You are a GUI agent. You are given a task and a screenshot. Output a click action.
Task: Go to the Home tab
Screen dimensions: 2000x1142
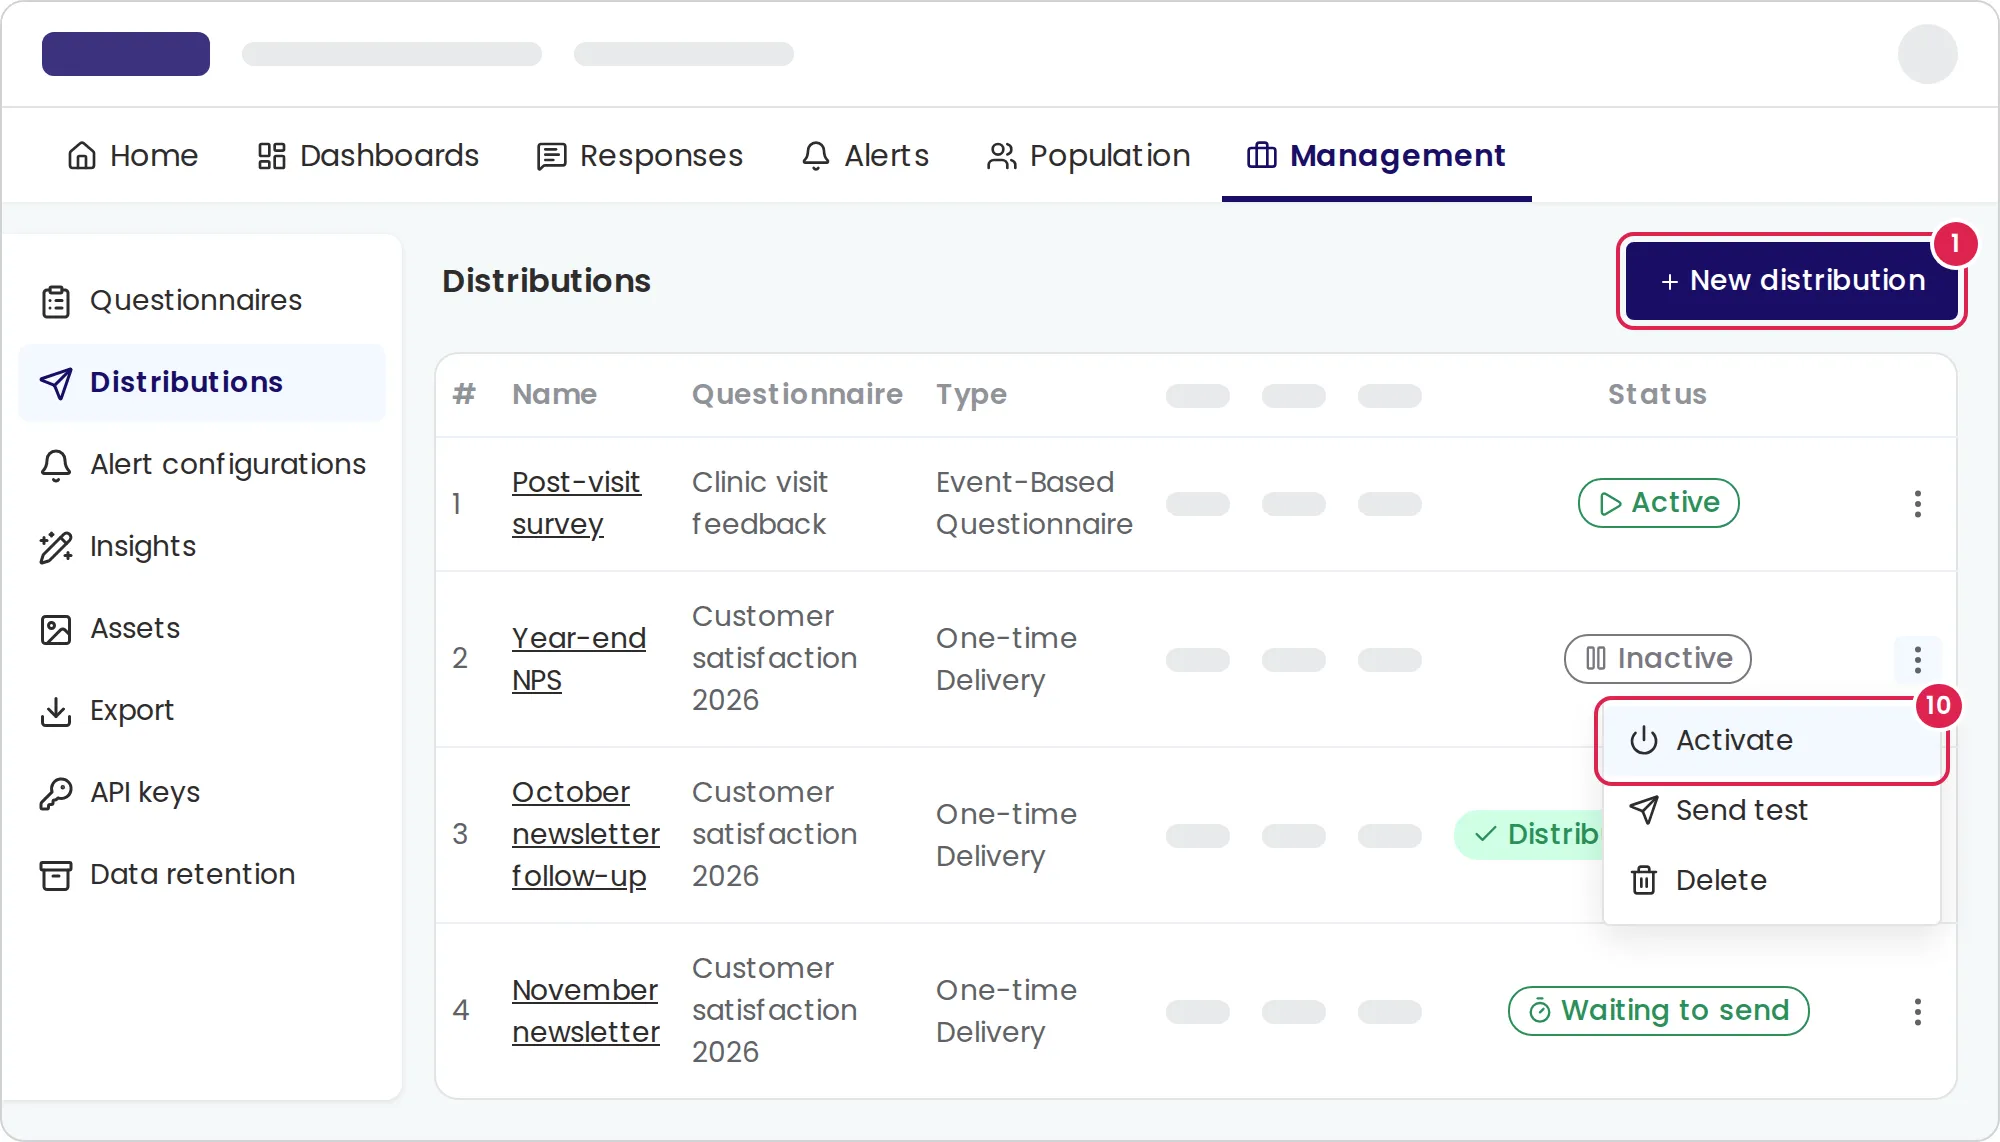(x=132, y=156)
